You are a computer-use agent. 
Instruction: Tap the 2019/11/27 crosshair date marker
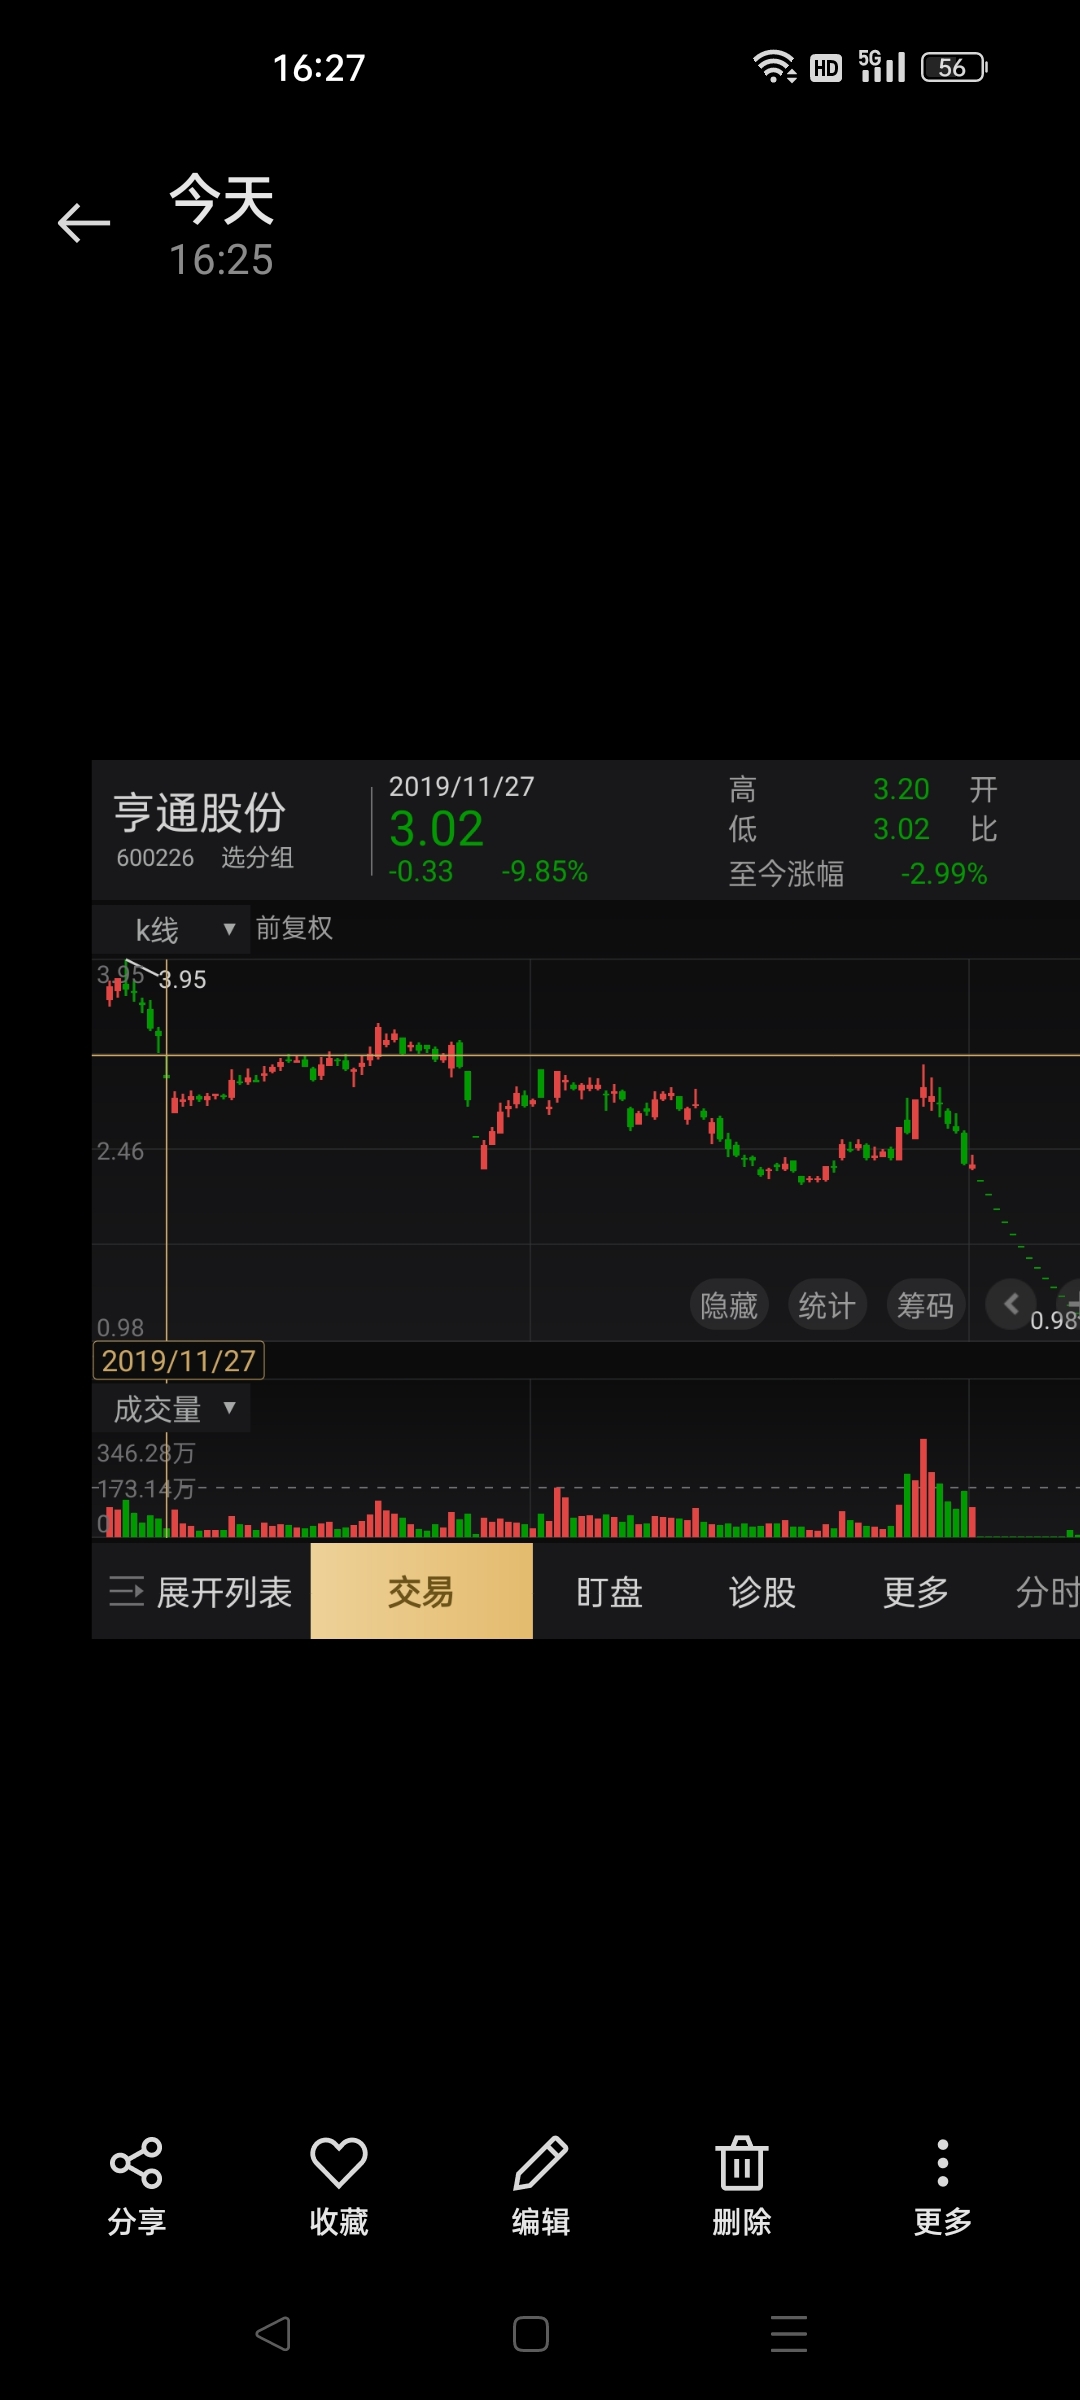point(178,1361)
